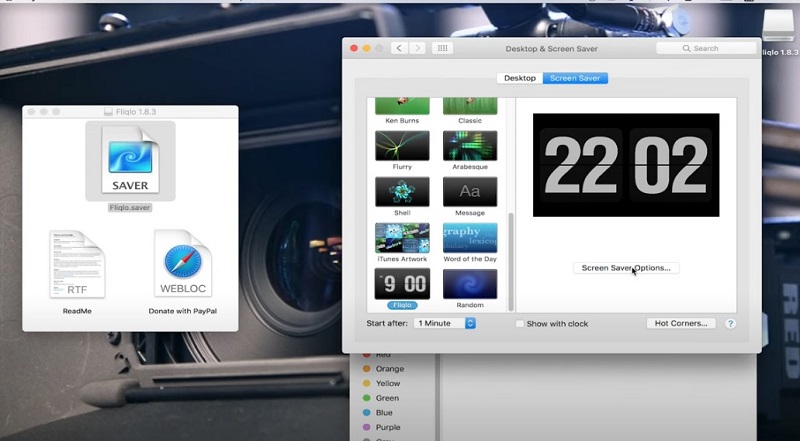Open the Hot Corners settings button

pyautogui.click(x=680, y=324)
